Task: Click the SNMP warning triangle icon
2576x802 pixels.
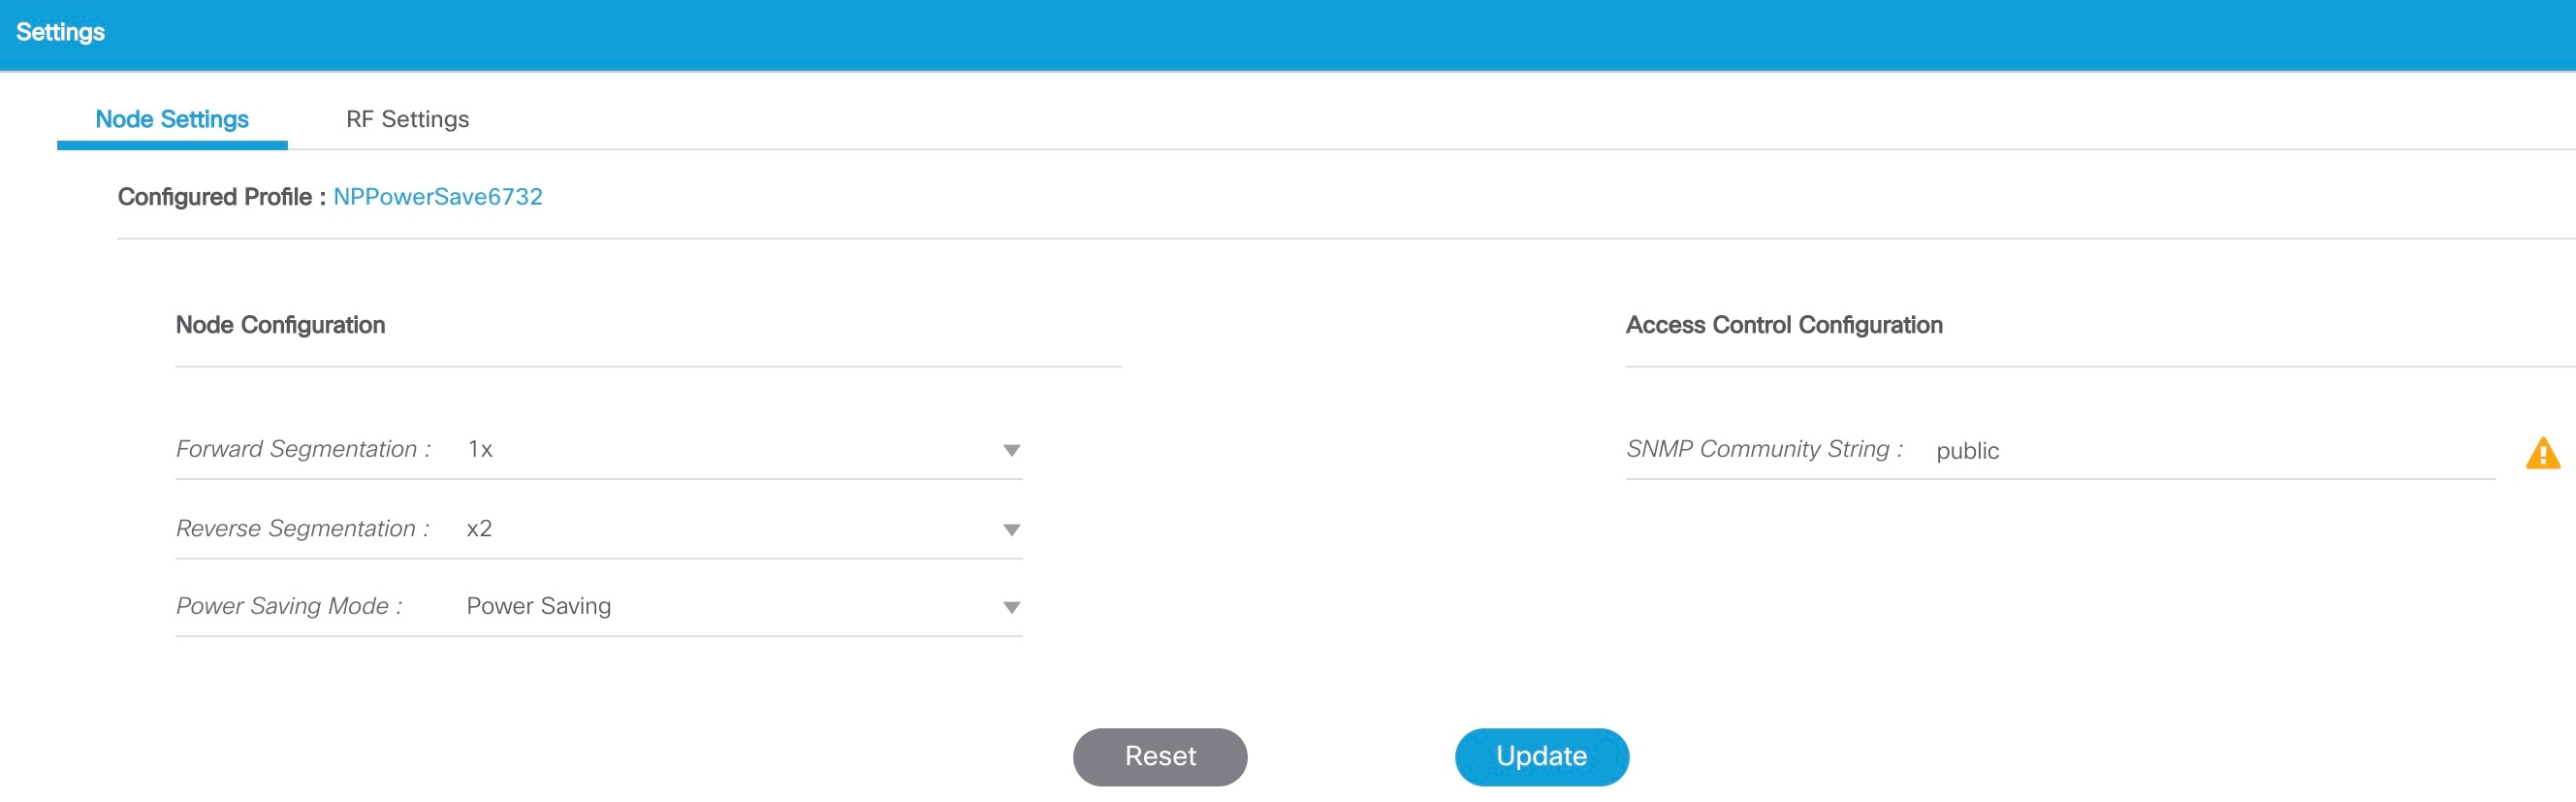Action: [2542, 453]
